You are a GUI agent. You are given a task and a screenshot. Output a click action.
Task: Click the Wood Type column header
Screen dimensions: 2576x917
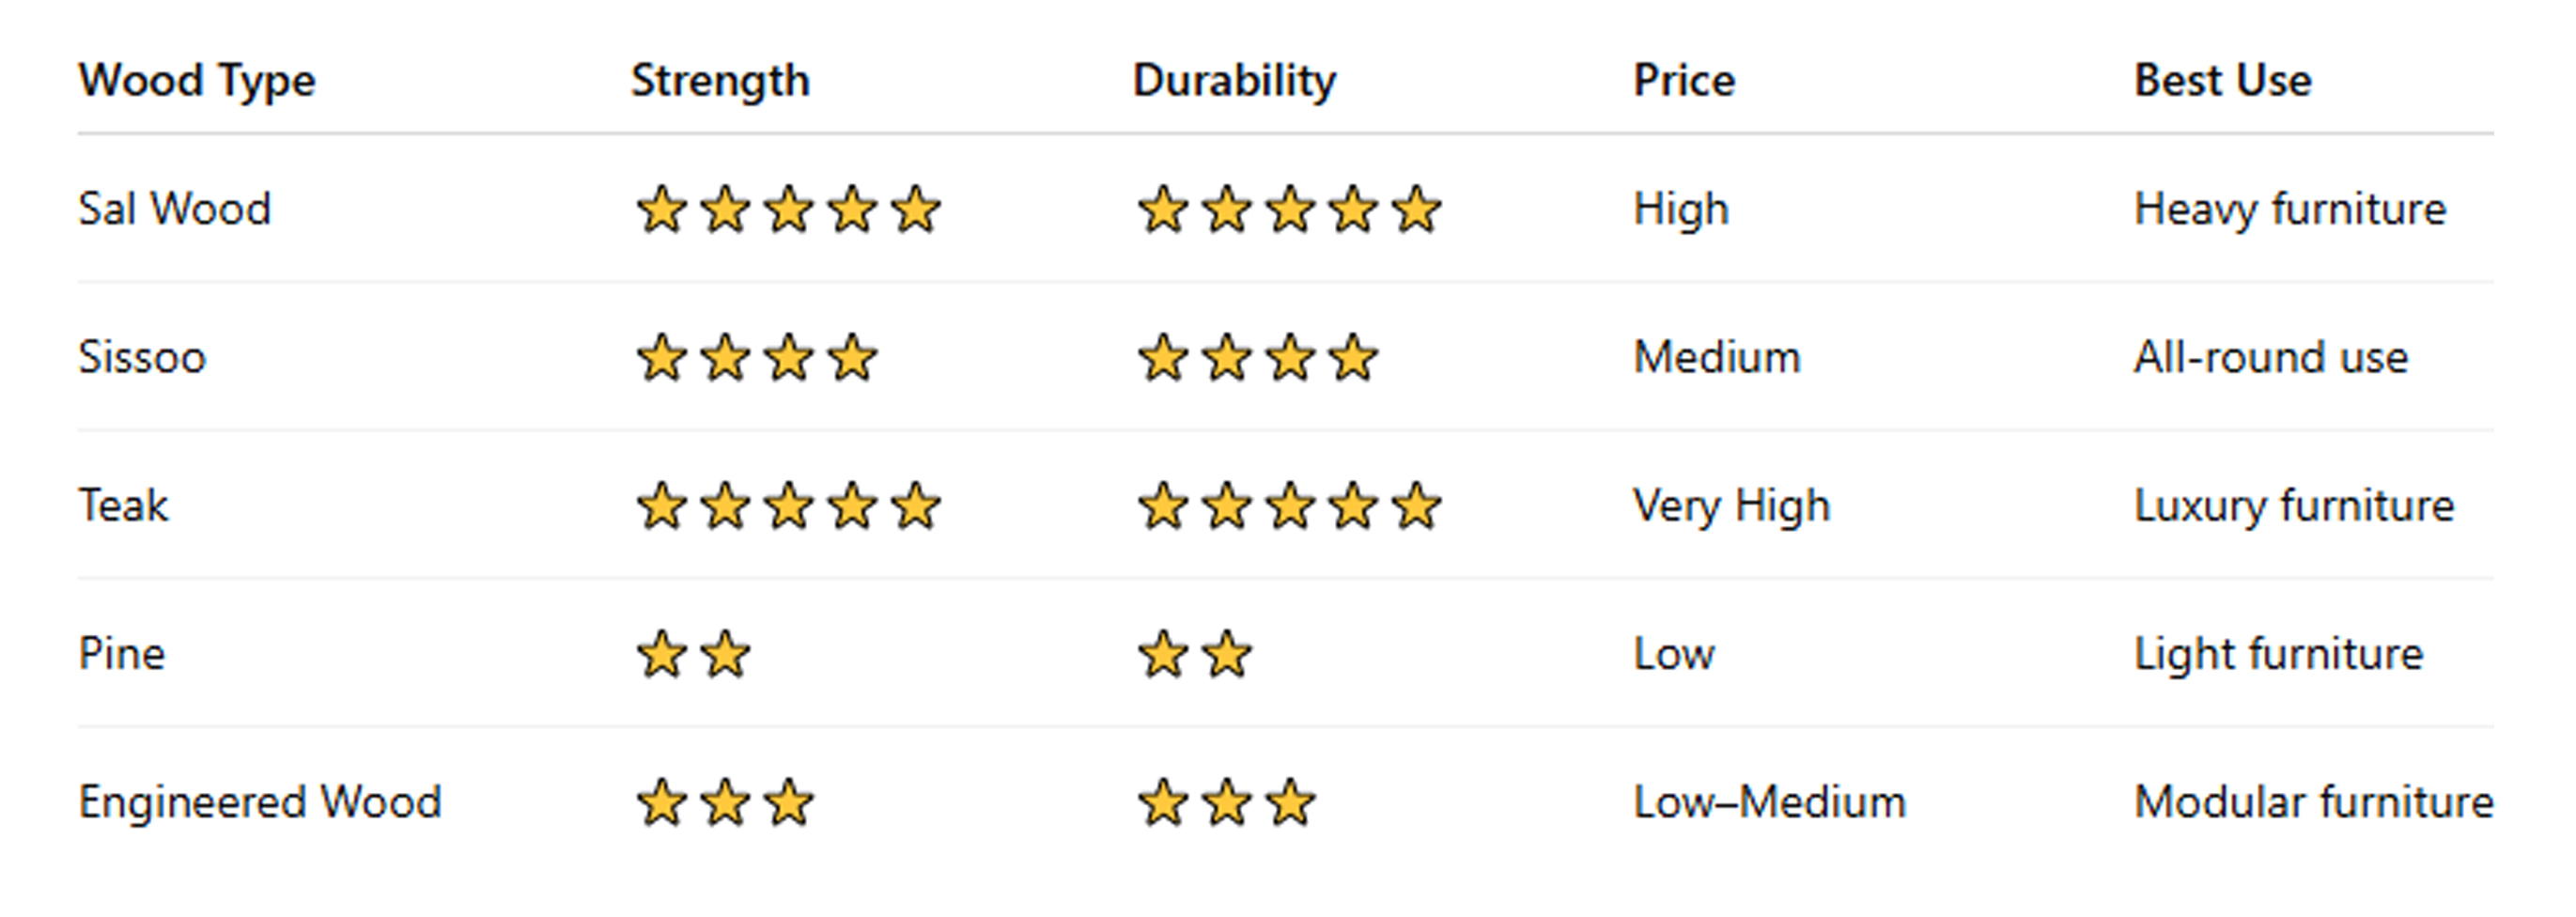[197, 81]
